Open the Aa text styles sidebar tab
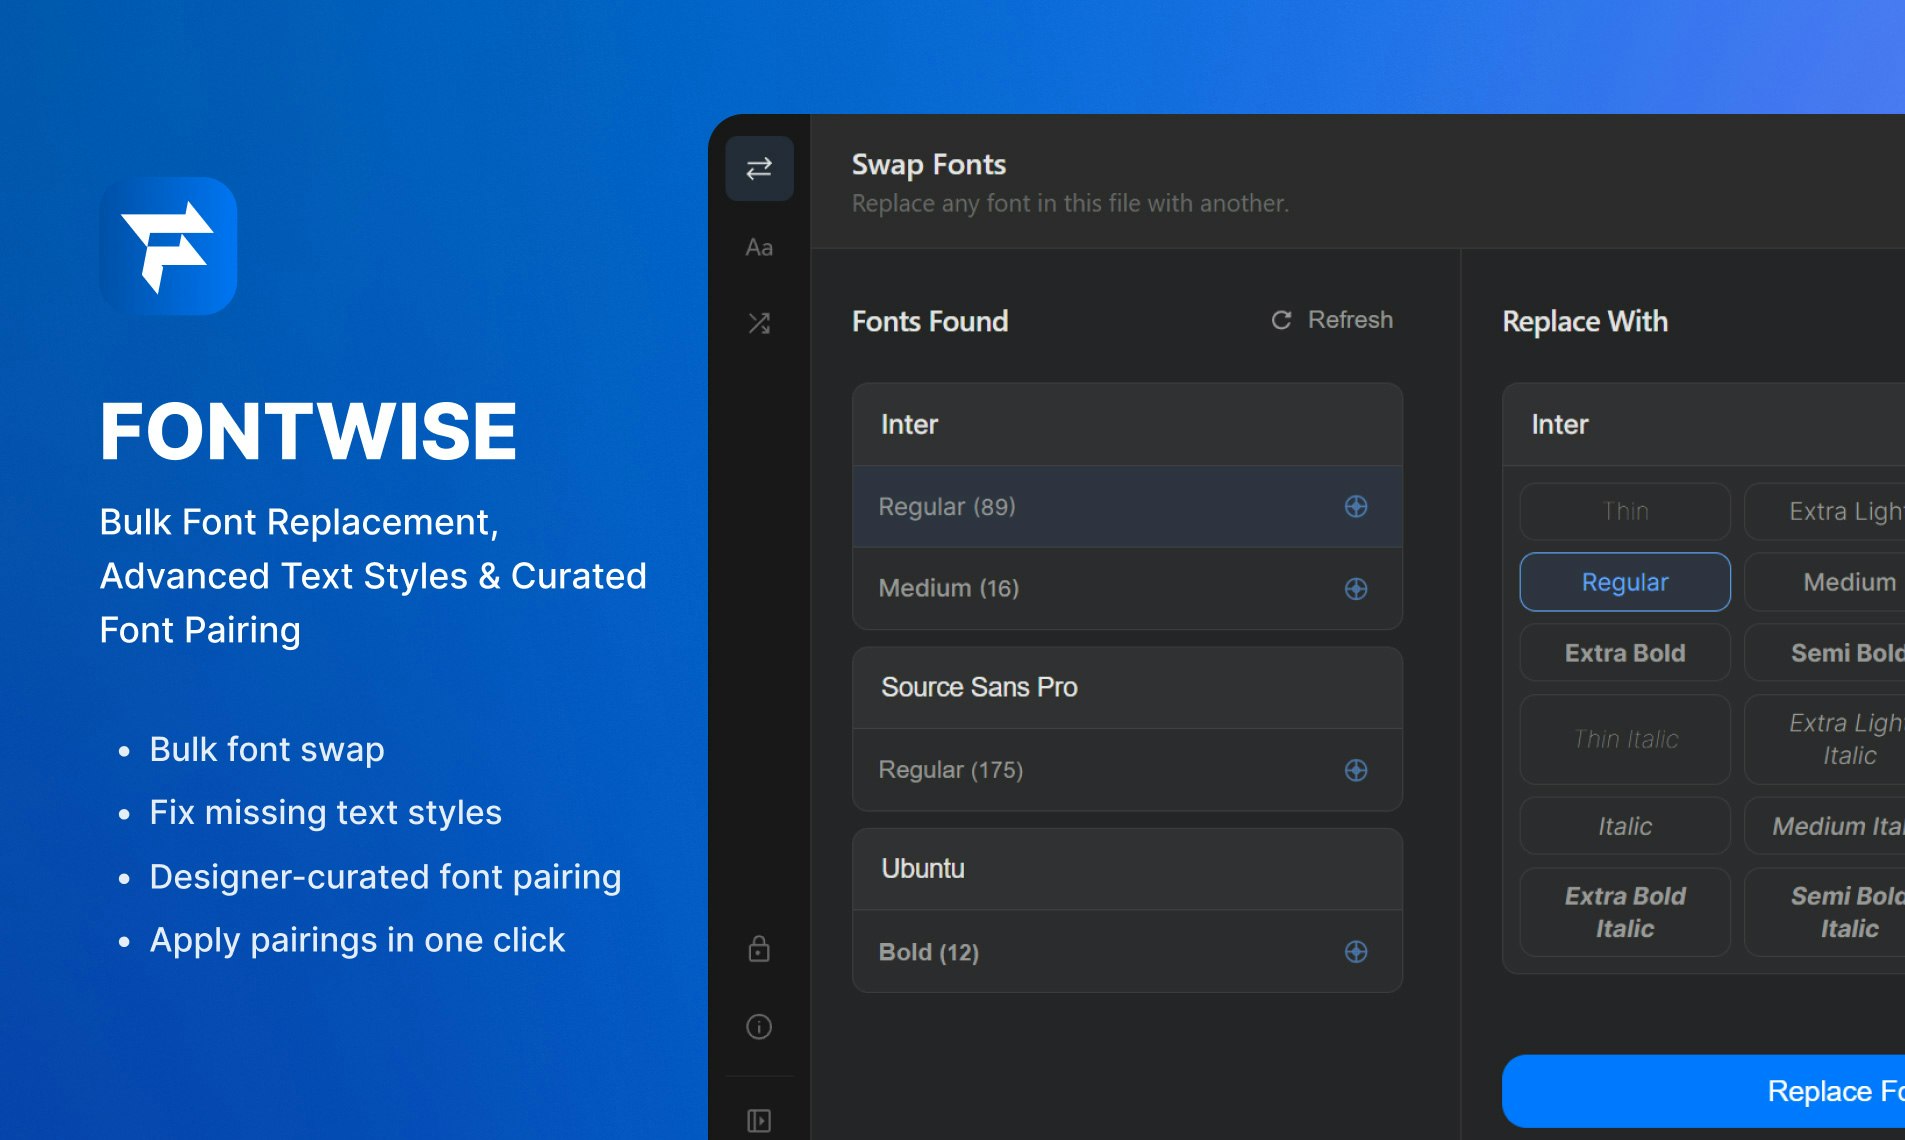1905x1140 pixels. (x=759, y=247)
